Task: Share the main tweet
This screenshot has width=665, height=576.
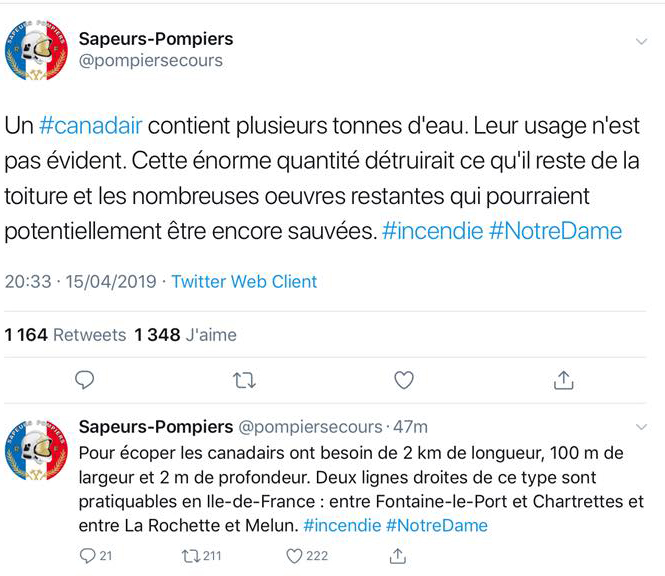Action: point(563,380)
